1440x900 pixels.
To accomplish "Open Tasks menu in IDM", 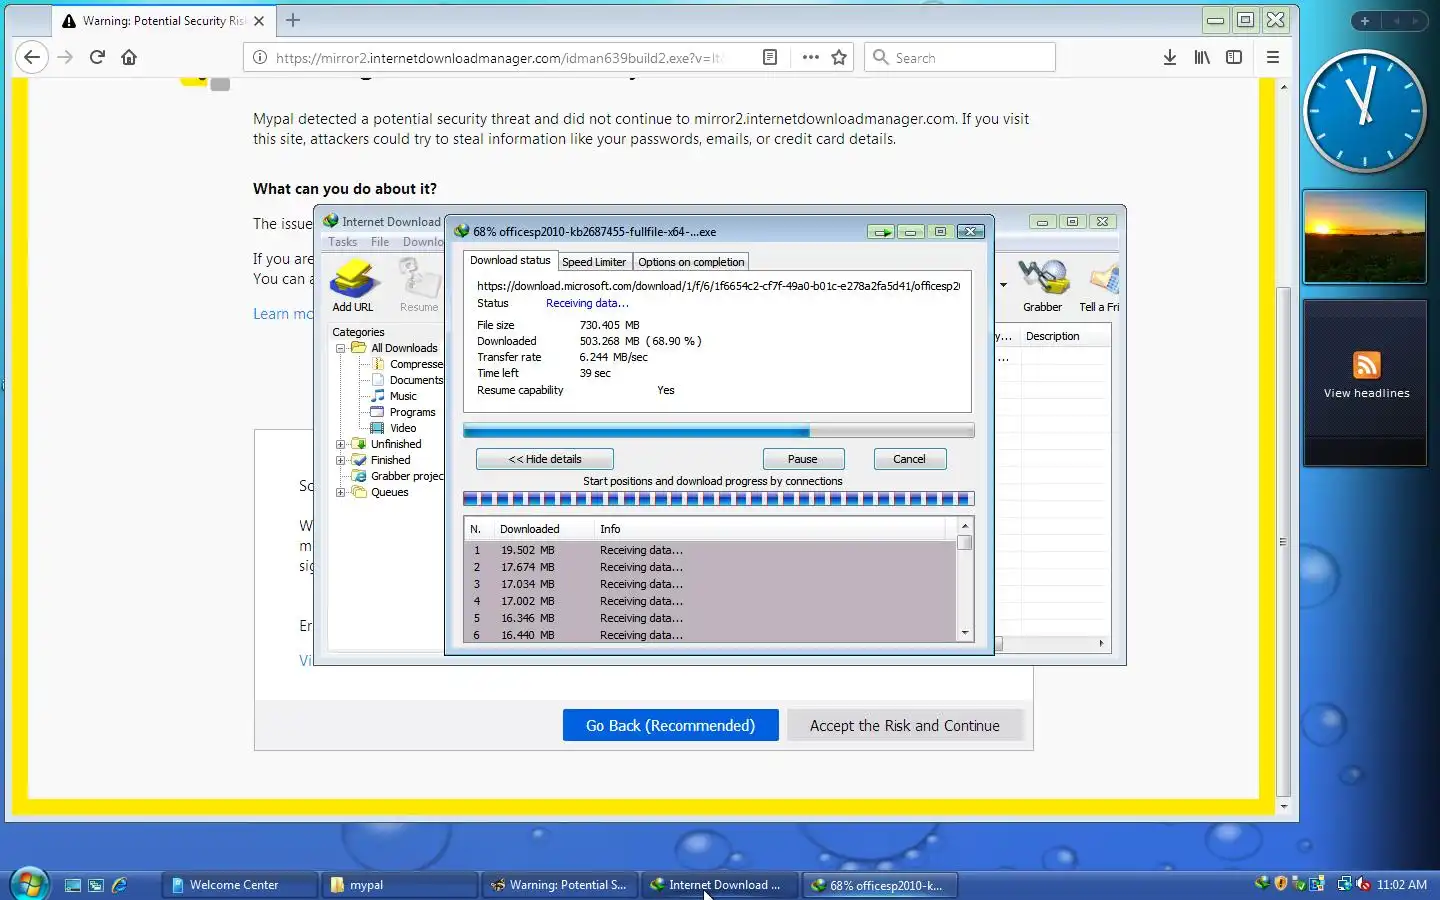I will (x=342, y=242).
